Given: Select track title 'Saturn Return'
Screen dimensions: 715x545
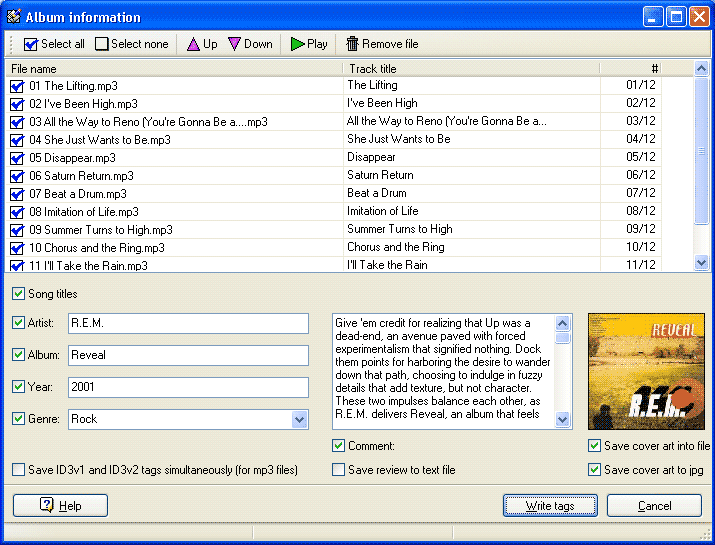Looking at the screenshot, I should 380,175.
